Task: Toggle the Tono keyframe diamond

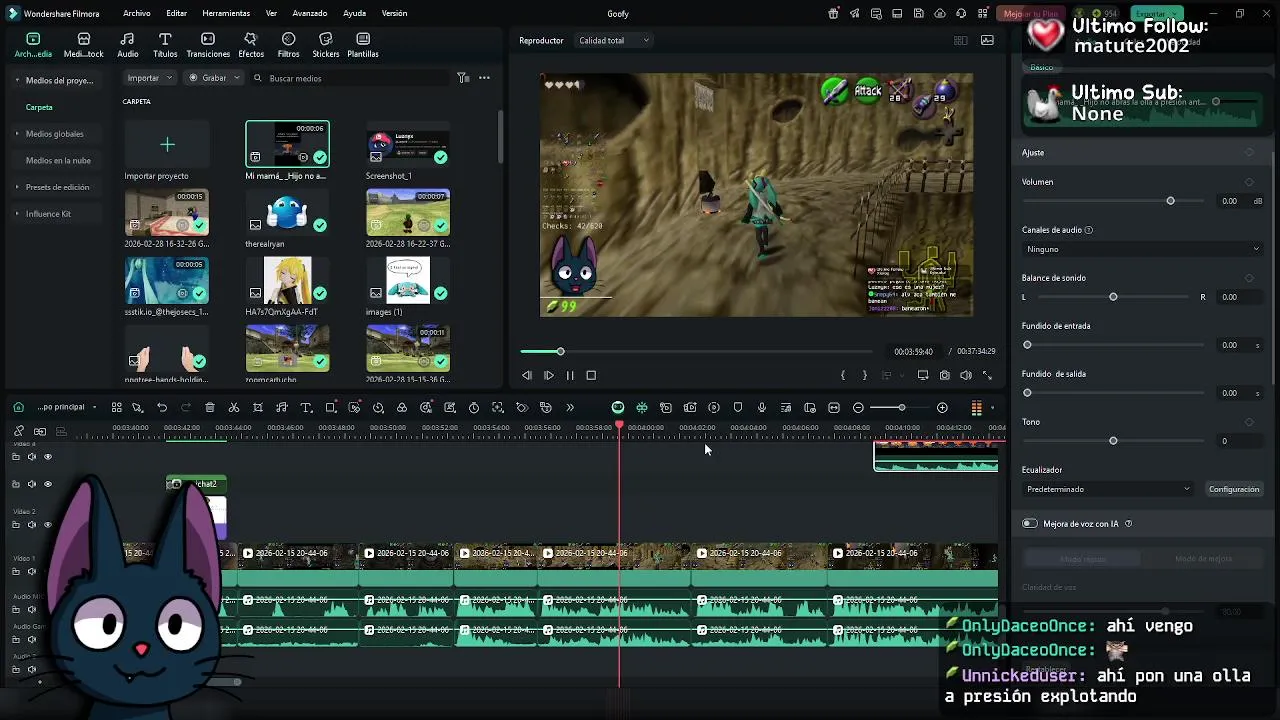Action: pyautogui.click(x=1249, y=422)
